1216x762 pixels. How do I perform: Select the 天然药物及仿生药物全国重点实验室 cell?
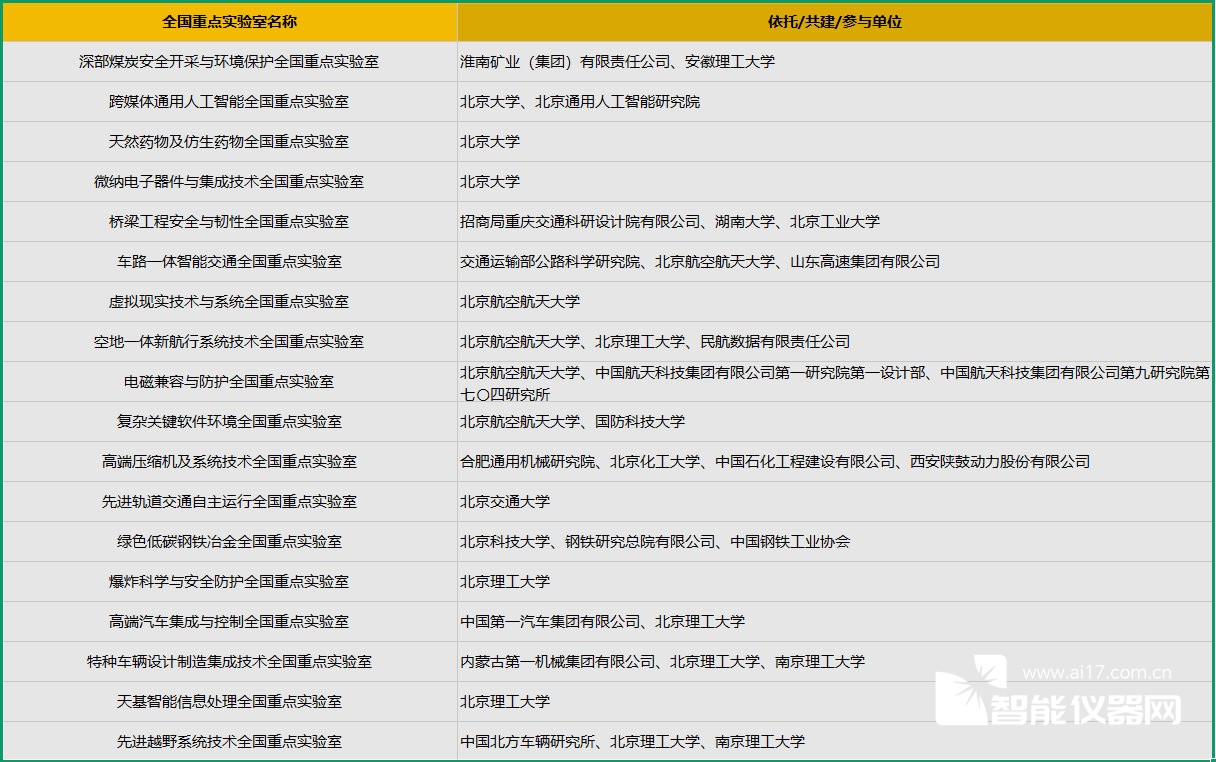(229, 141)
